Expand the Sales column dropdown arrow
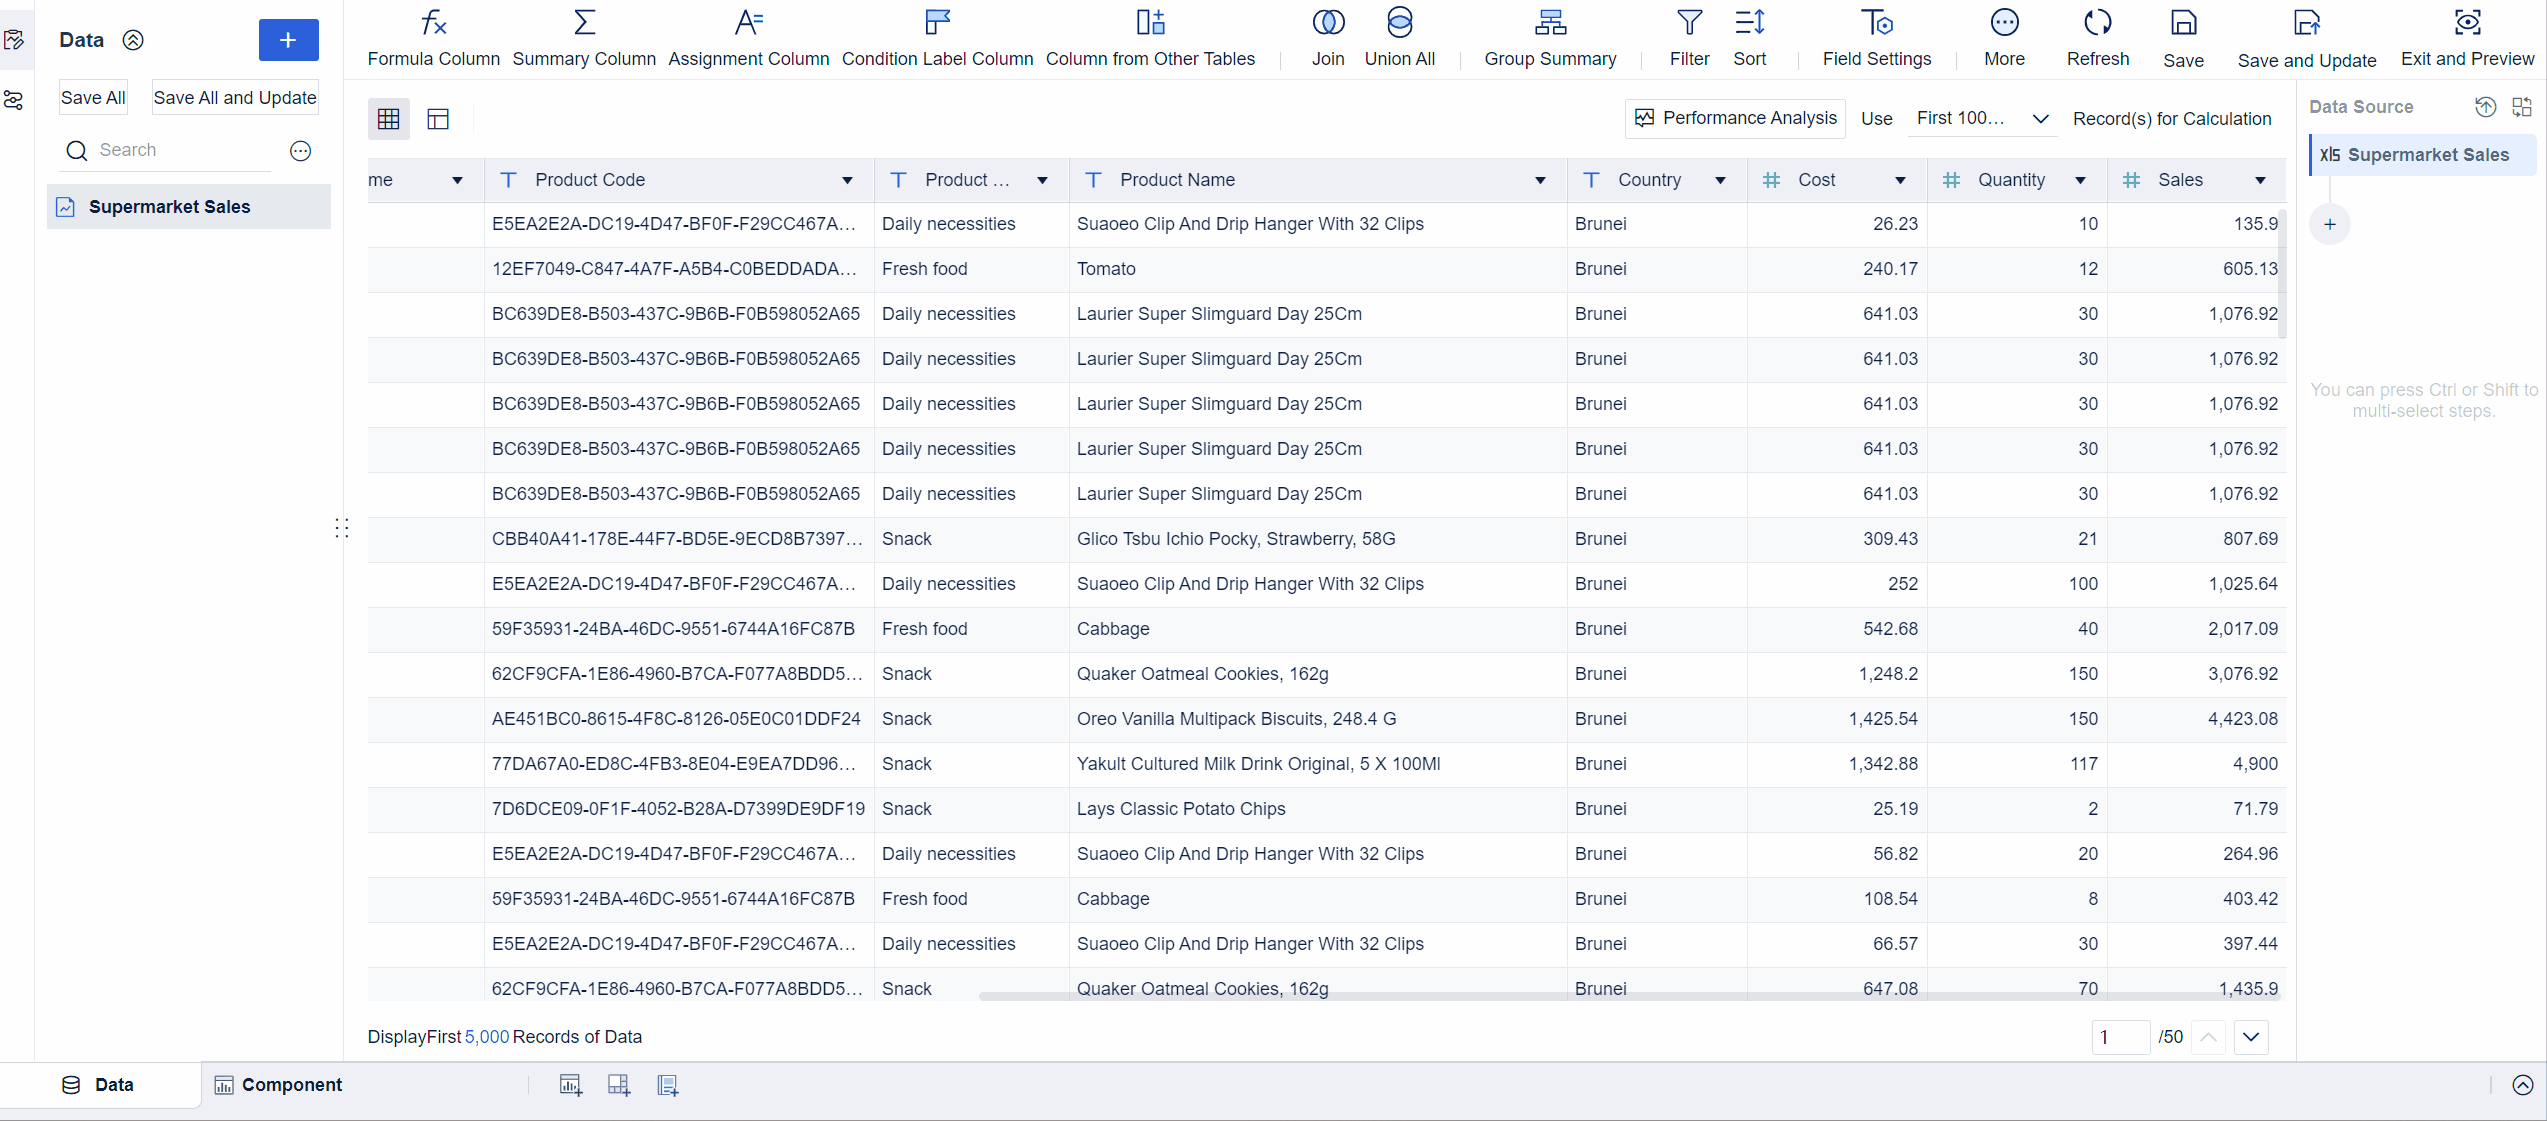Image resolution: width=2547 pixels, height=1121 pixels. (2260, 181)
